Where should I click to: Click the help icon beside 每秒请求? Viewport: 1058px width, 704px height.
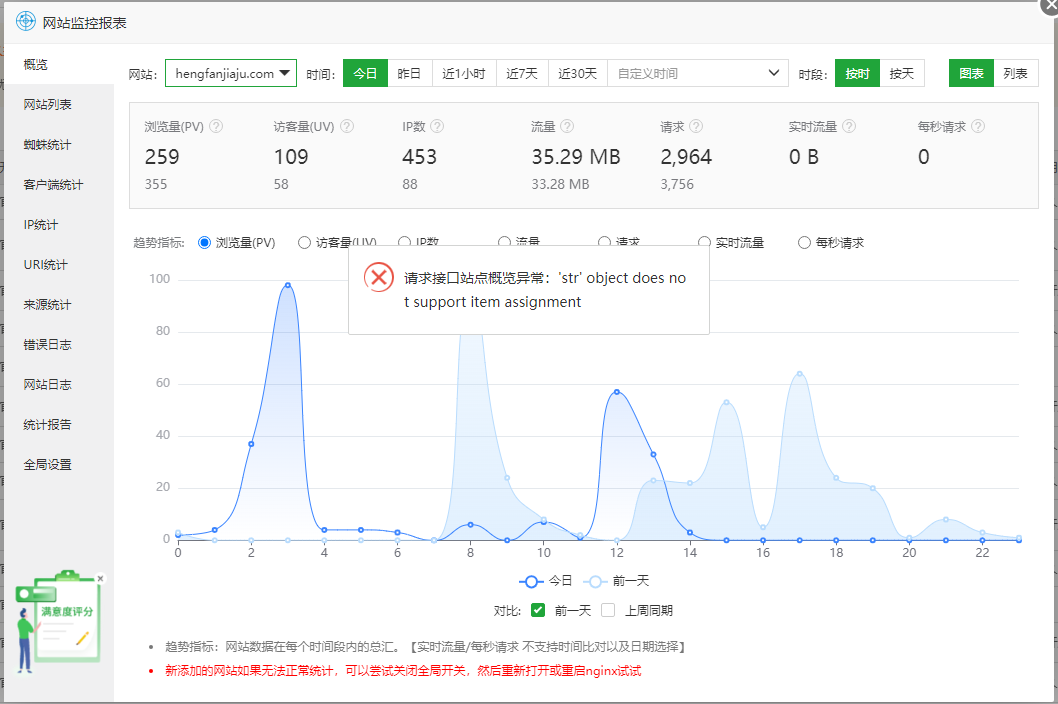[978, 126]
